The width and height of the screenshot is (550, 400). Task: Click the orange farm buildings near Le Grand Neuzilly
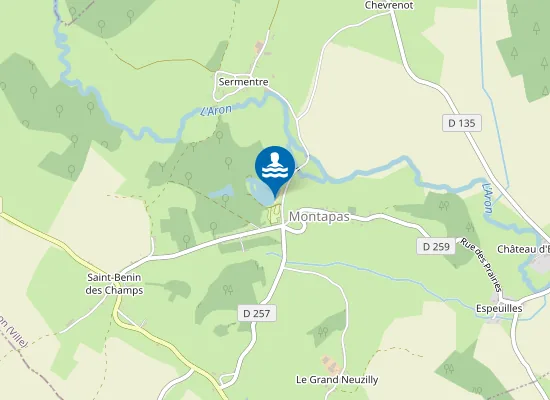click(330, 364)
